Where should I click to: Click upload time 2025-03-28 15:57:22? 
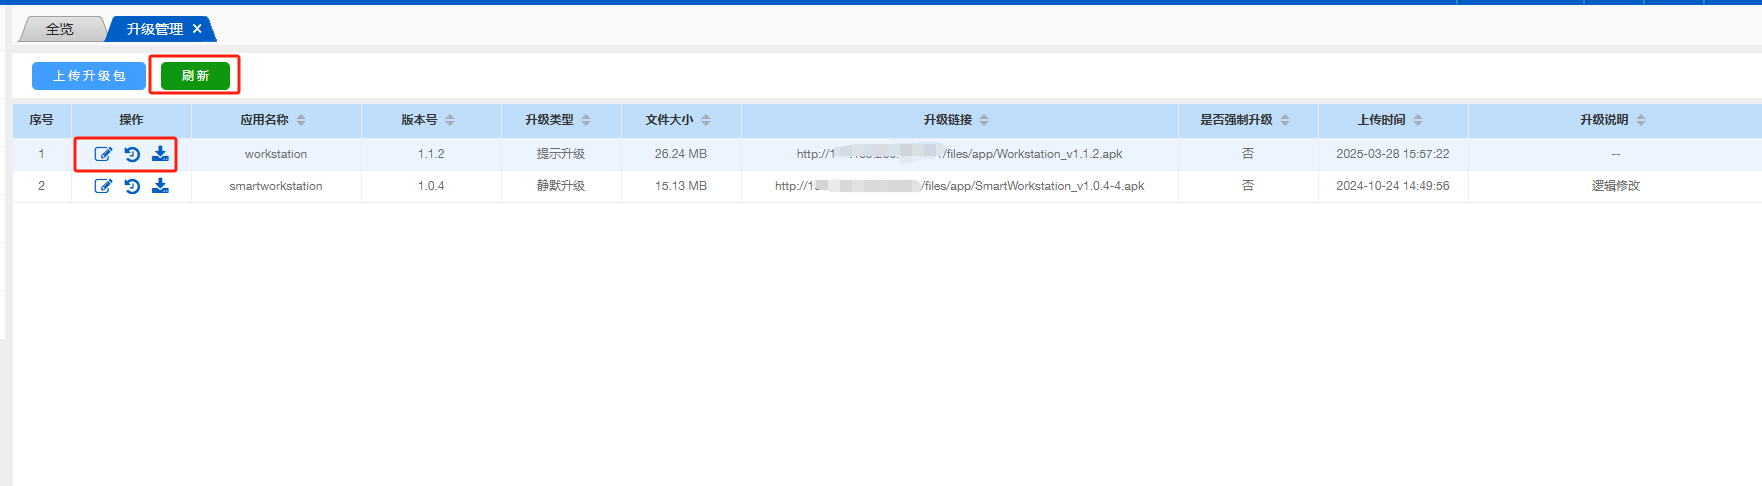[1393, 154]
